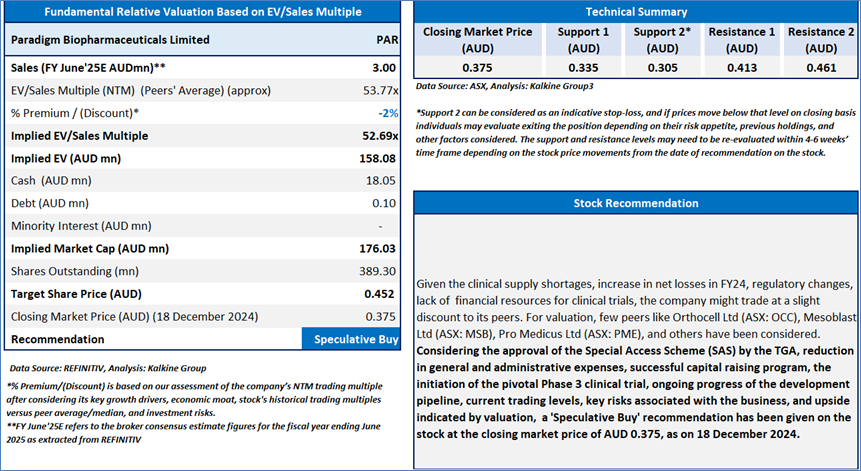Click the '*% Premium/(Discount) is based on' footnote
The height and width of the screenshot is (471, 861).
pyautogui.click(x=194, y=400)
